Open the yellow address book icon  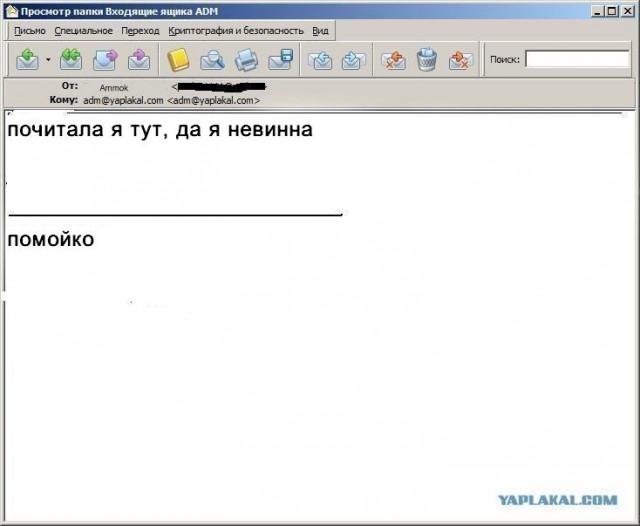pyautogui.click(x=178, y=60)
